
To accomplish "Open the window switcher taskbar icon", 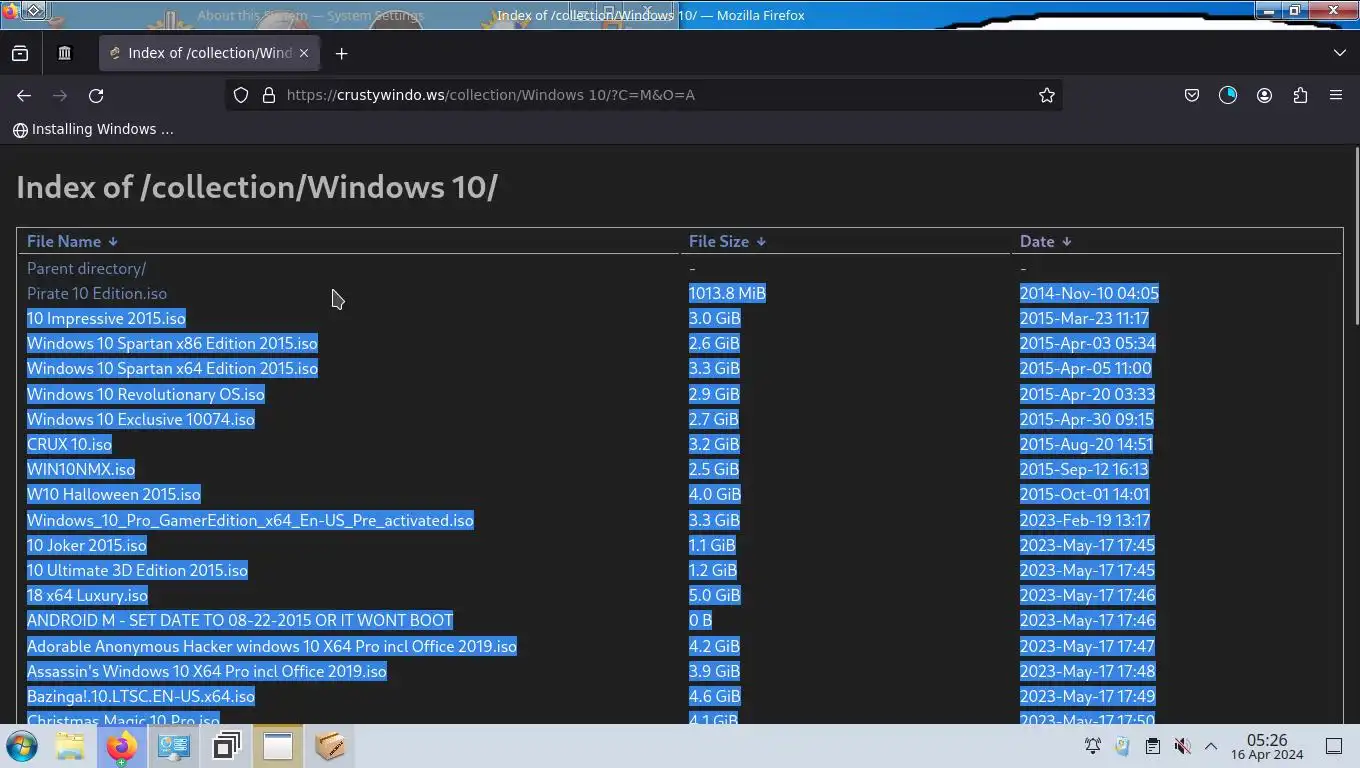I will (x=226, y=746).
